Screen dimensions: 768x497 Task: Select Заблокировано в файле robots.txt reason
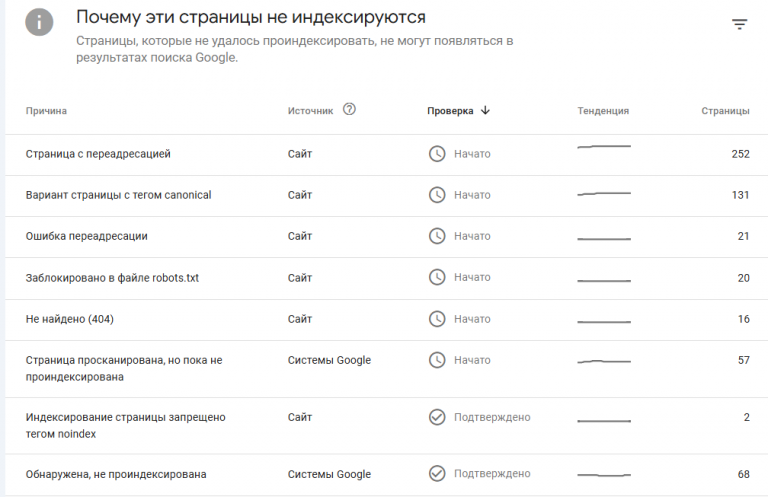(112, 278)
